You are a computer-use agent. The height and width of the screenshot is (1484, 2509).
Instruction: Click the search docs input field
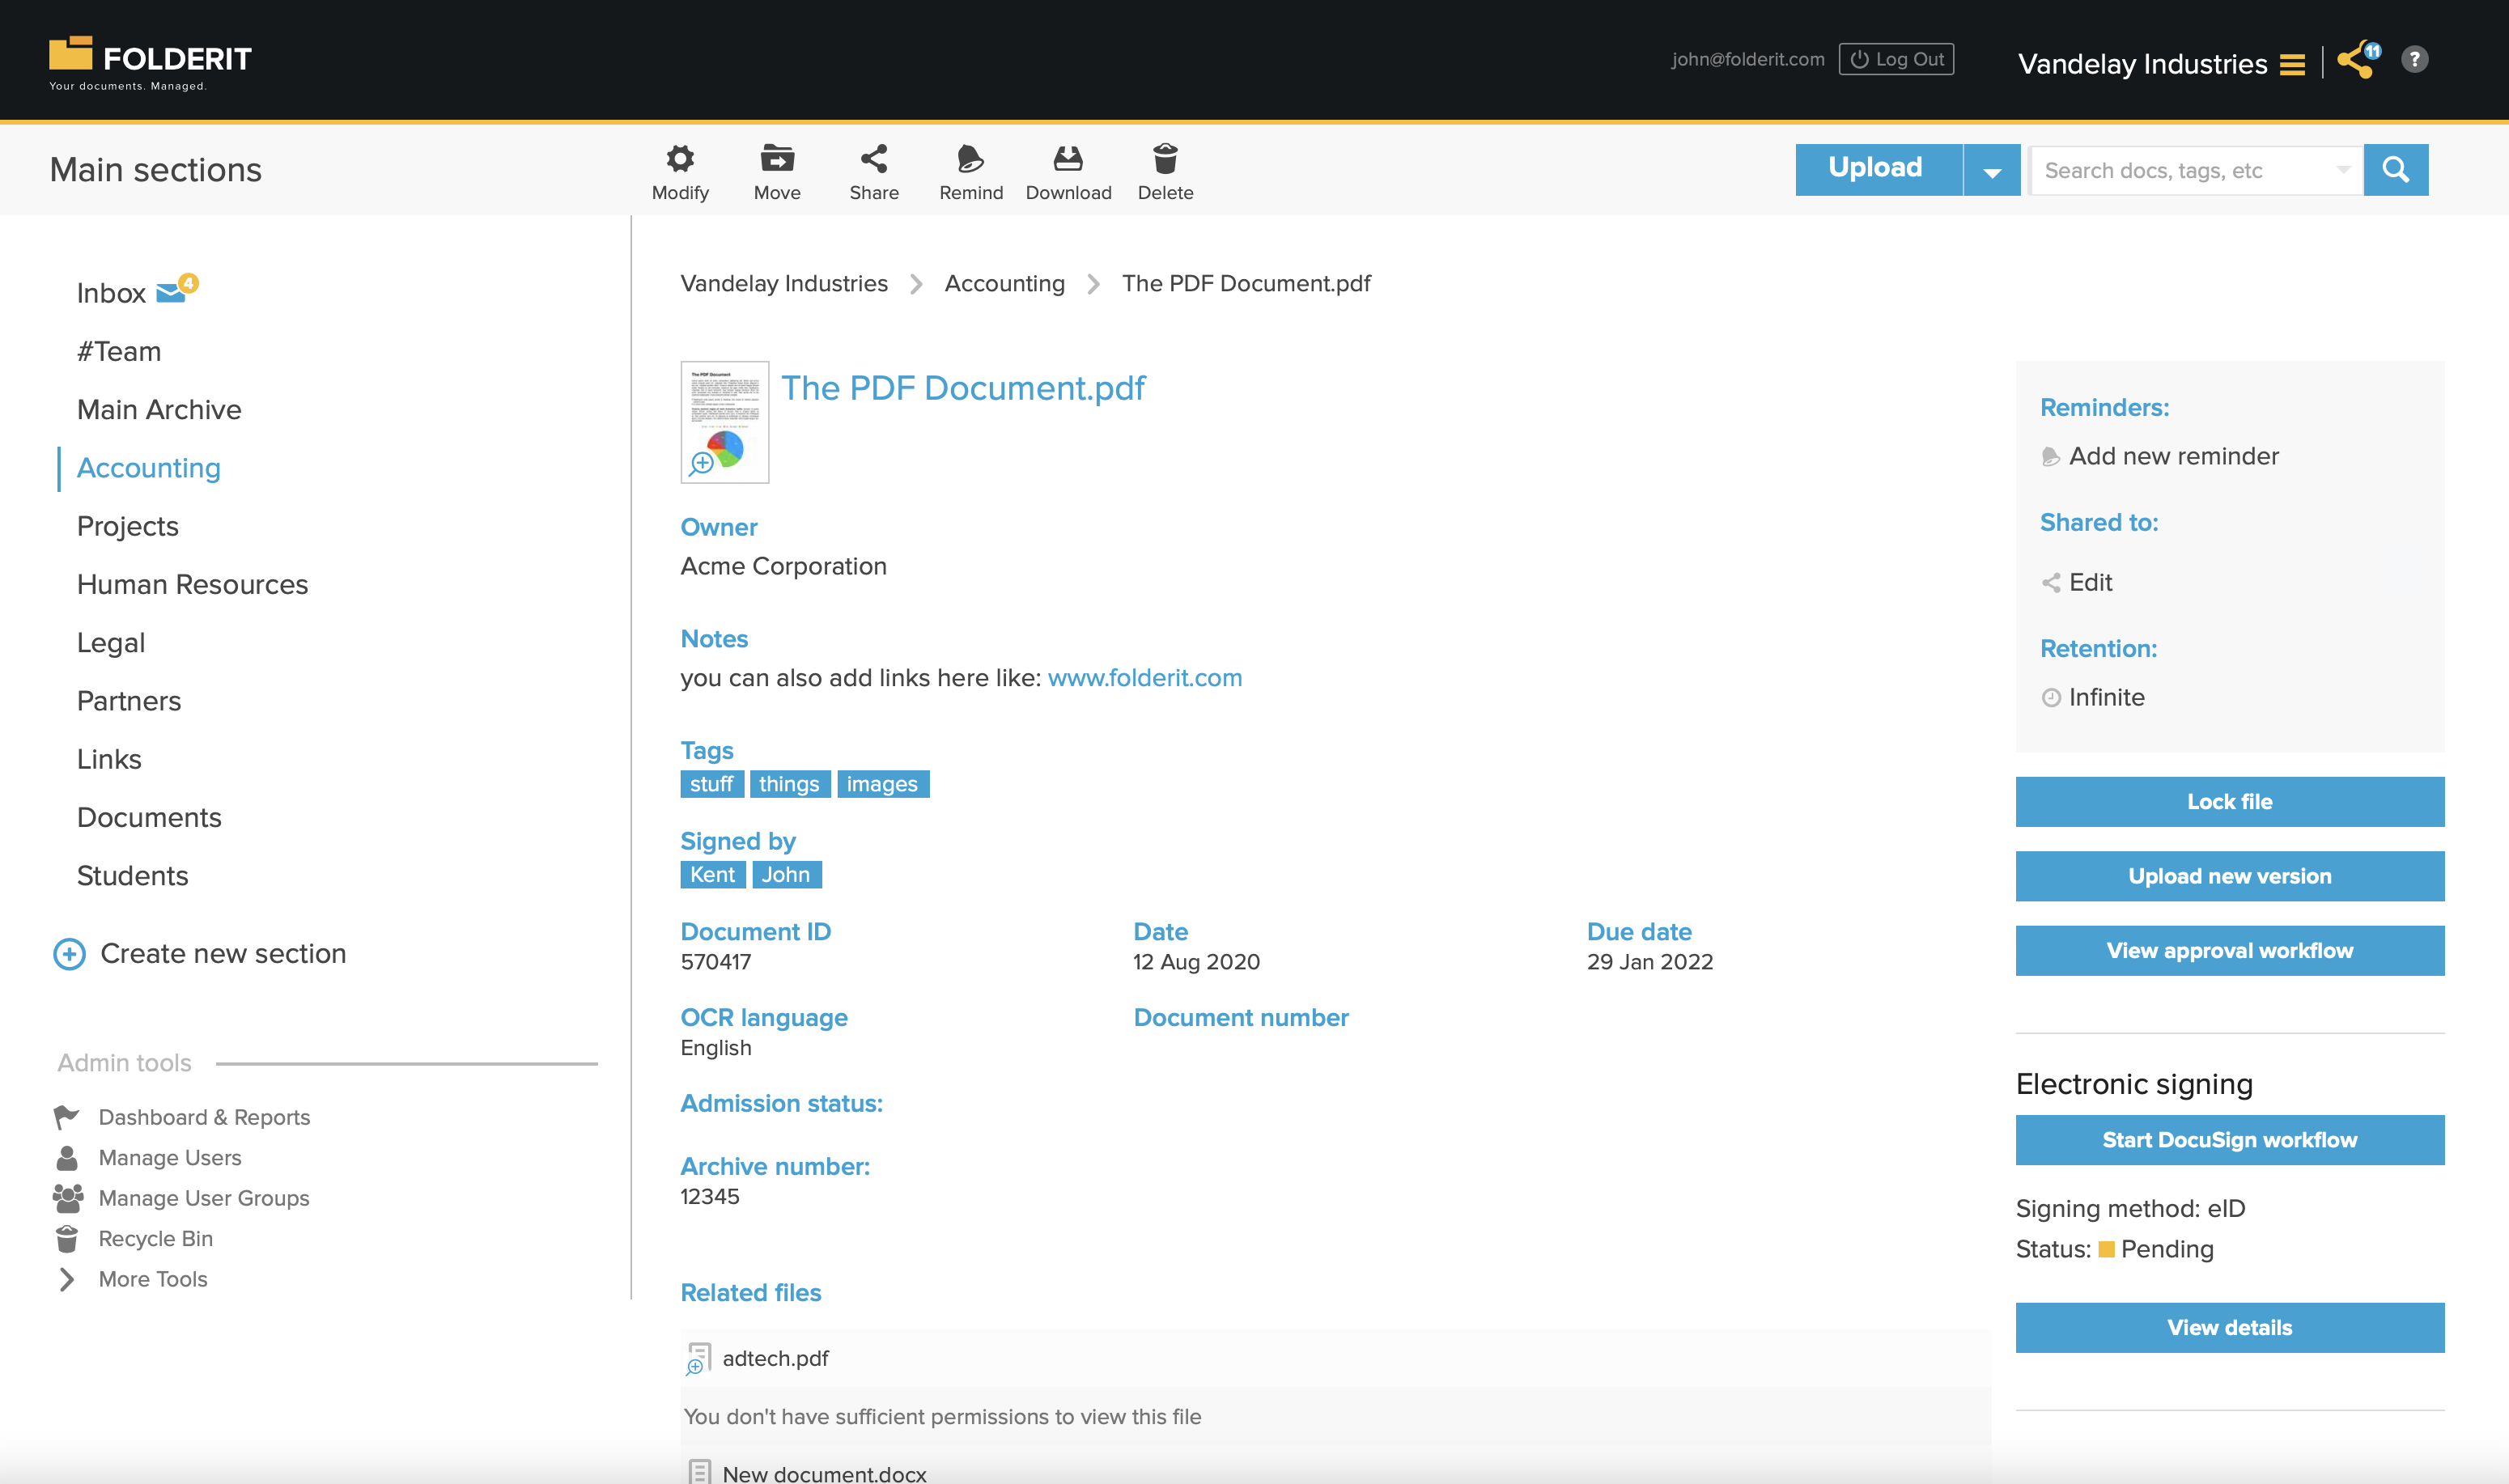[x=2180, y=169]
